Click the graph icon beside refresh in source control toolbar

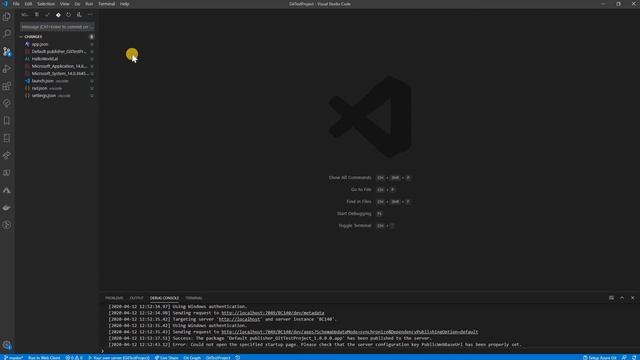pos(79,15)
